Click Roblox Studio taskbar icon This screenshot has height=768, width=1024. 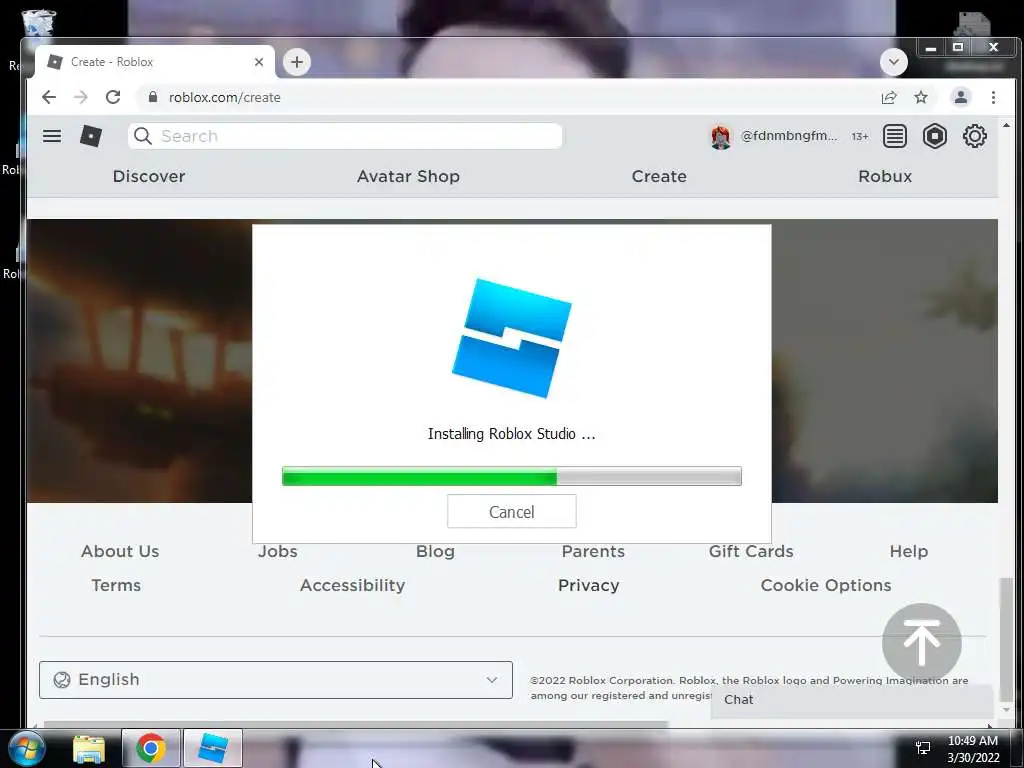213,748
